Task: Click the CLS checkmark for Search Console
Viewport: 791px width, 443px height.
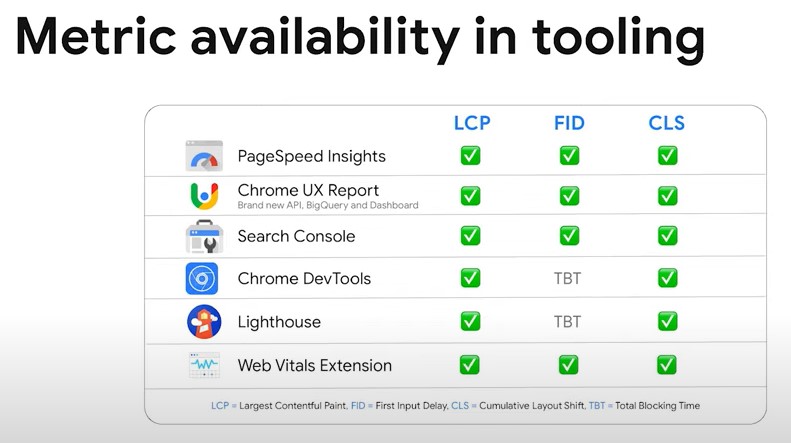Action: (x=667, y=237)
